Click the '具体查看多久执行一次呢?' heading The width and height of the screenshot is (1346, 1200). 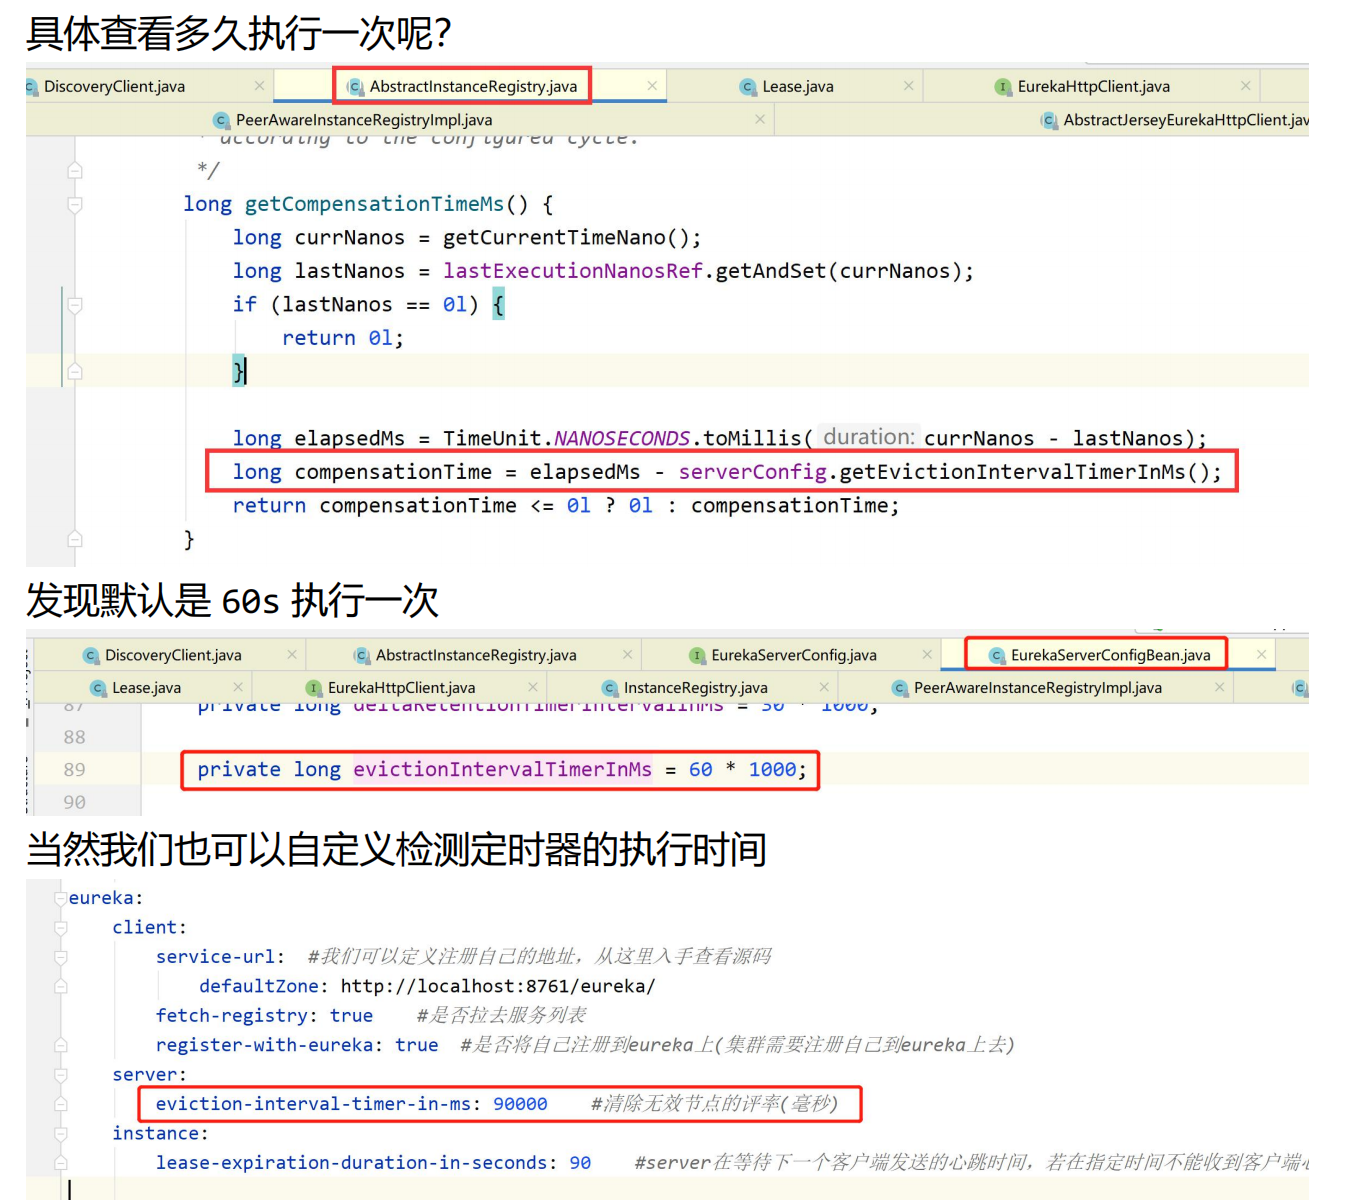[239, 33]
